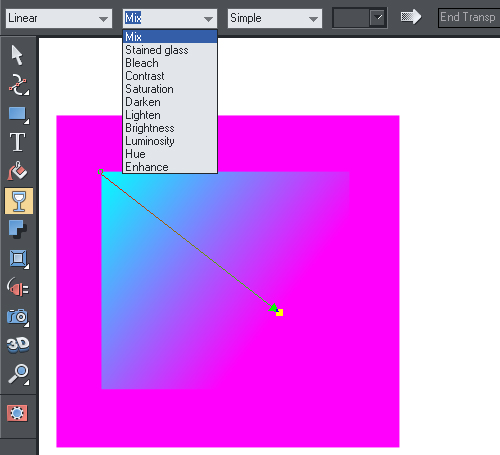Open the Photo camera tool
The image size is (500, 455).
point(17,317)
